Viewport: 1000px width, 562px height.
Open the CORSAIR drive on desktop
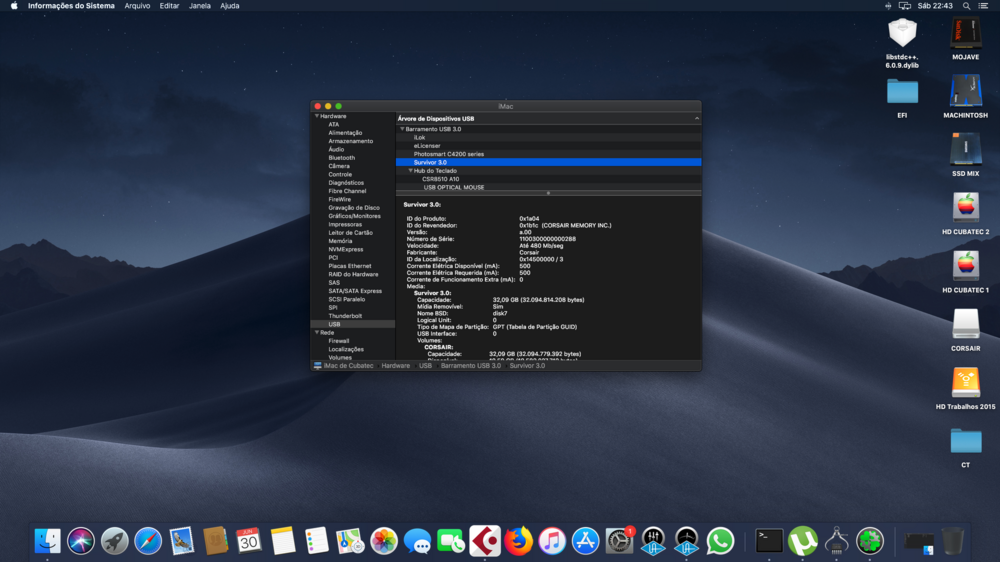click(x=965, y=324)
